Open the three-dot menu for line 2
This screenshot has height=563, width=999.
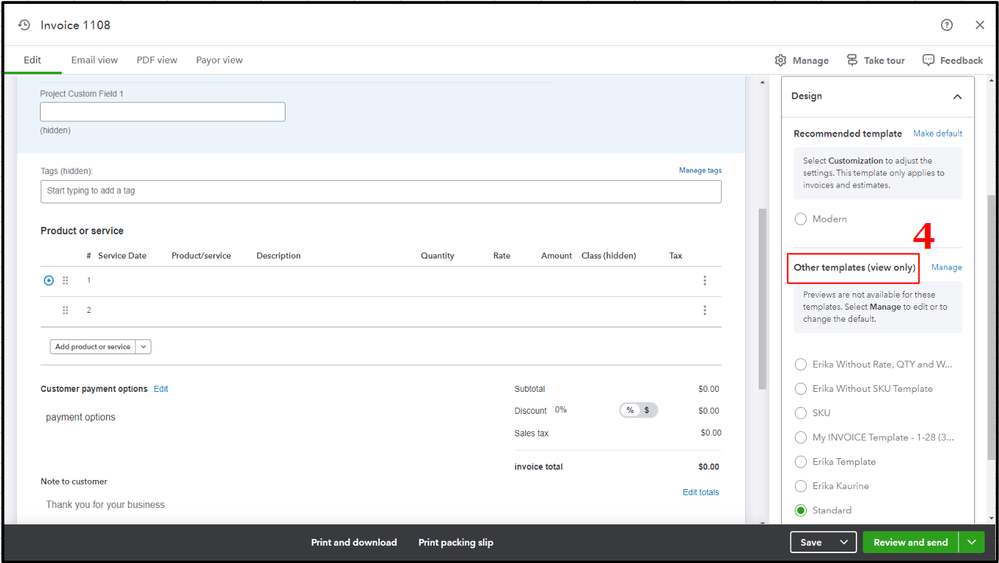click(705, 310)
